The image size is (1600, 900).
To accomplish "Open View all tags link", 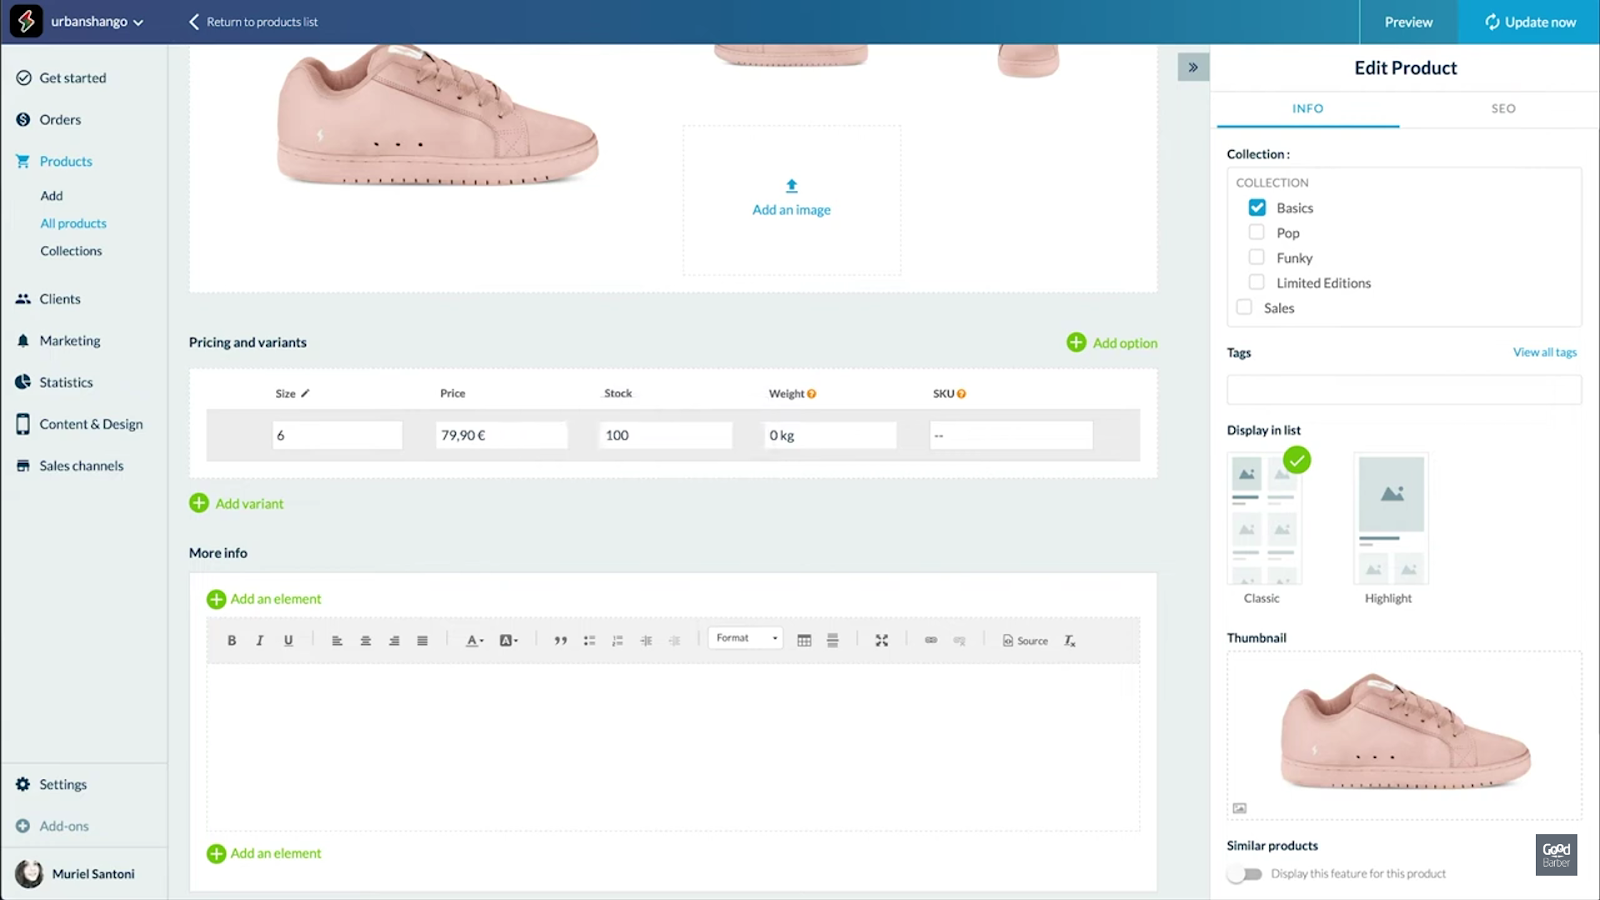I will (1544, 352).
